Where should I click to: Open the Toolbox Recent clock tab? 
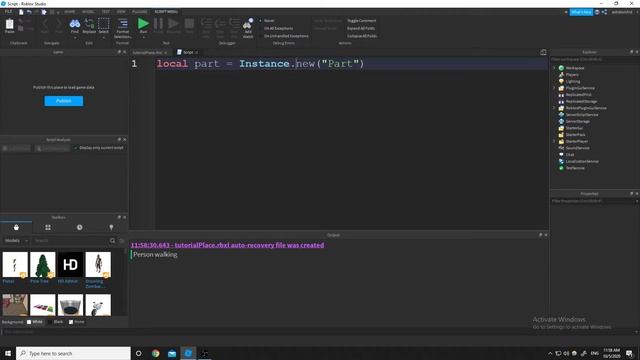[x=80, y=227]
